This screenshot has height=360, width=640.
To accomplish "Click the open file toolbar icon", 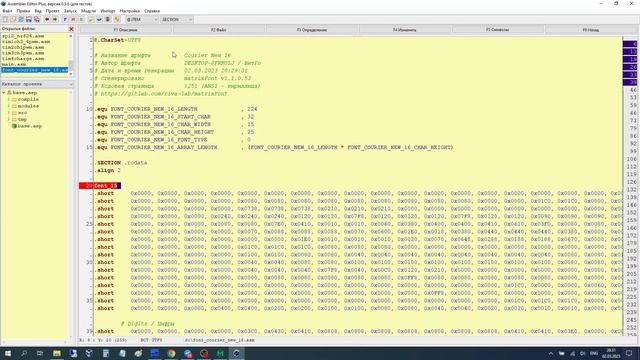I will pos(13,19).
